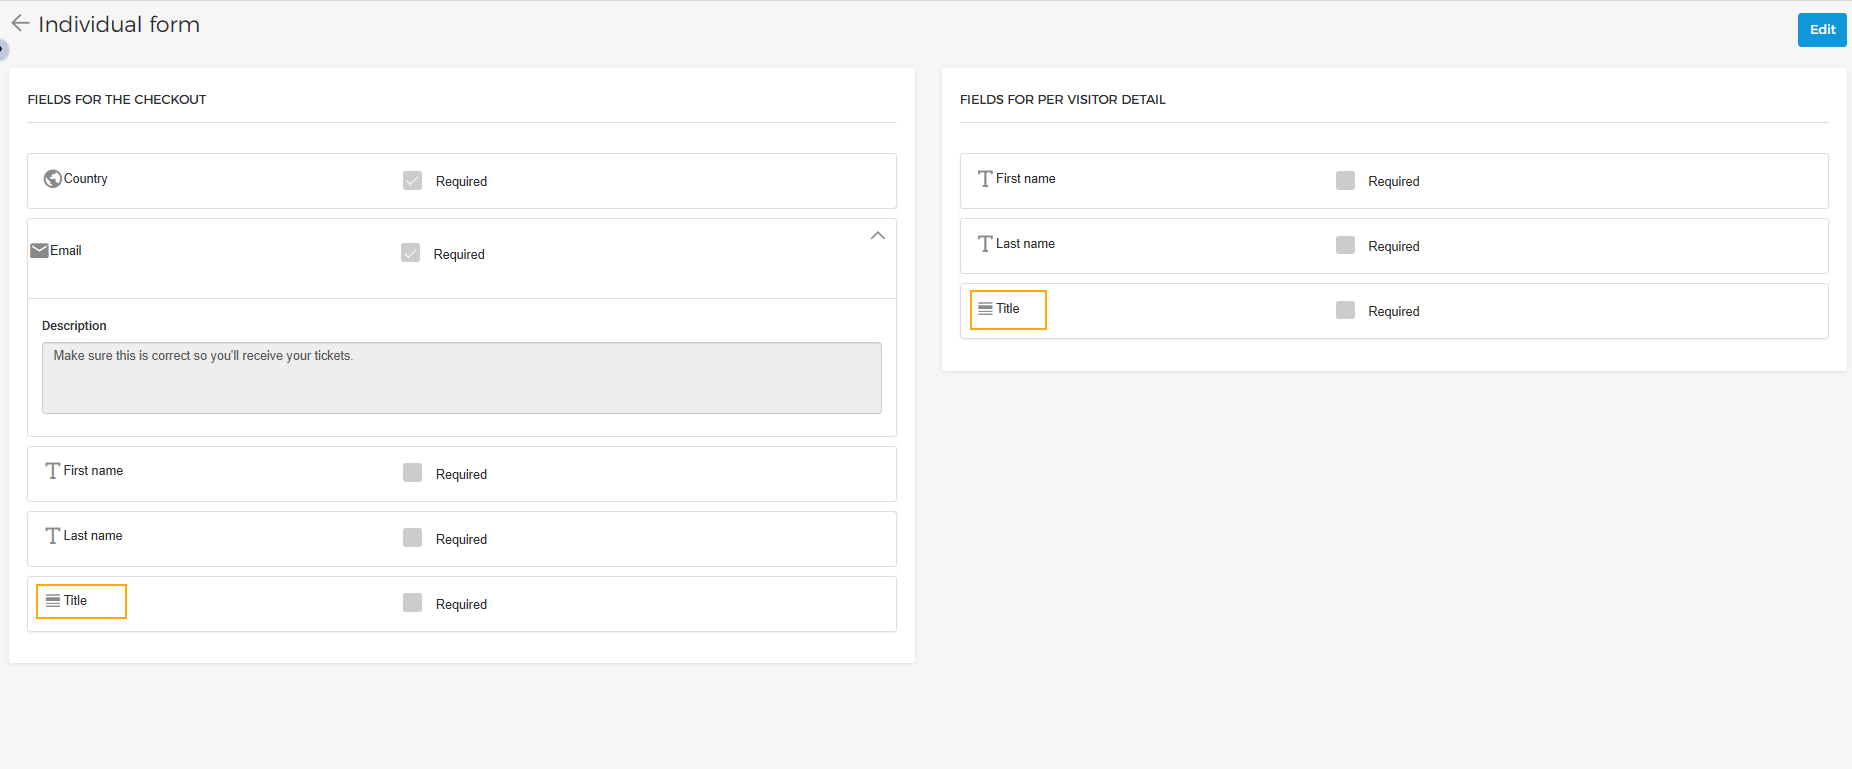Toggle Required checkbox for per visitor Title
The image size is (1852, 769).
click(1345, 311)
